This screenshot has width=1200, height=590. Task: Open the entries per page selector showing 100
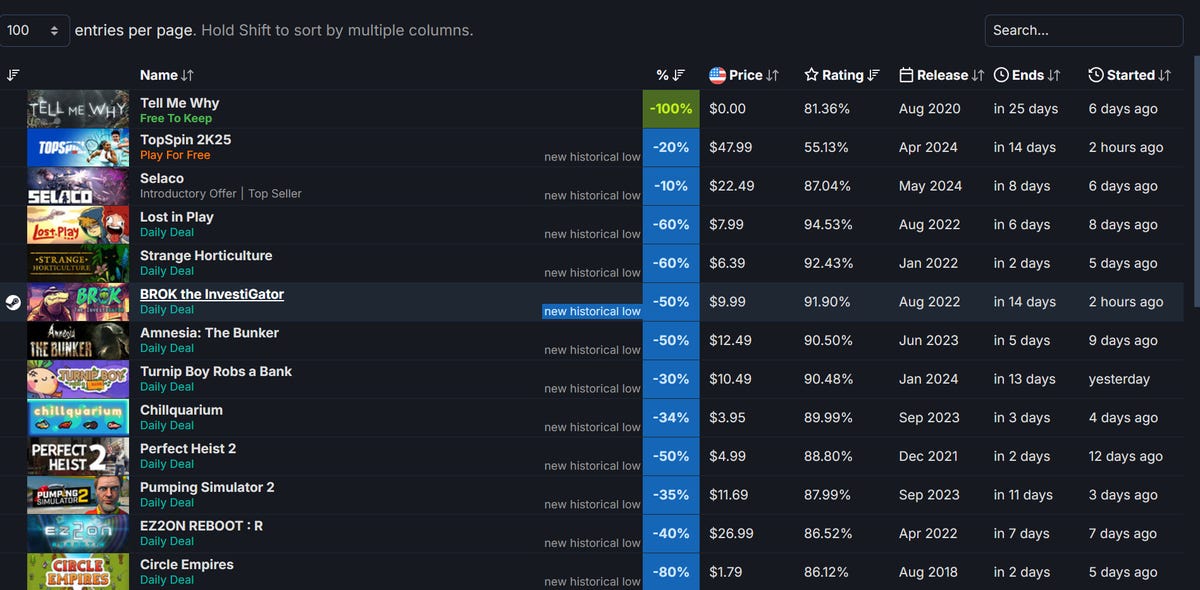[35, 30]
